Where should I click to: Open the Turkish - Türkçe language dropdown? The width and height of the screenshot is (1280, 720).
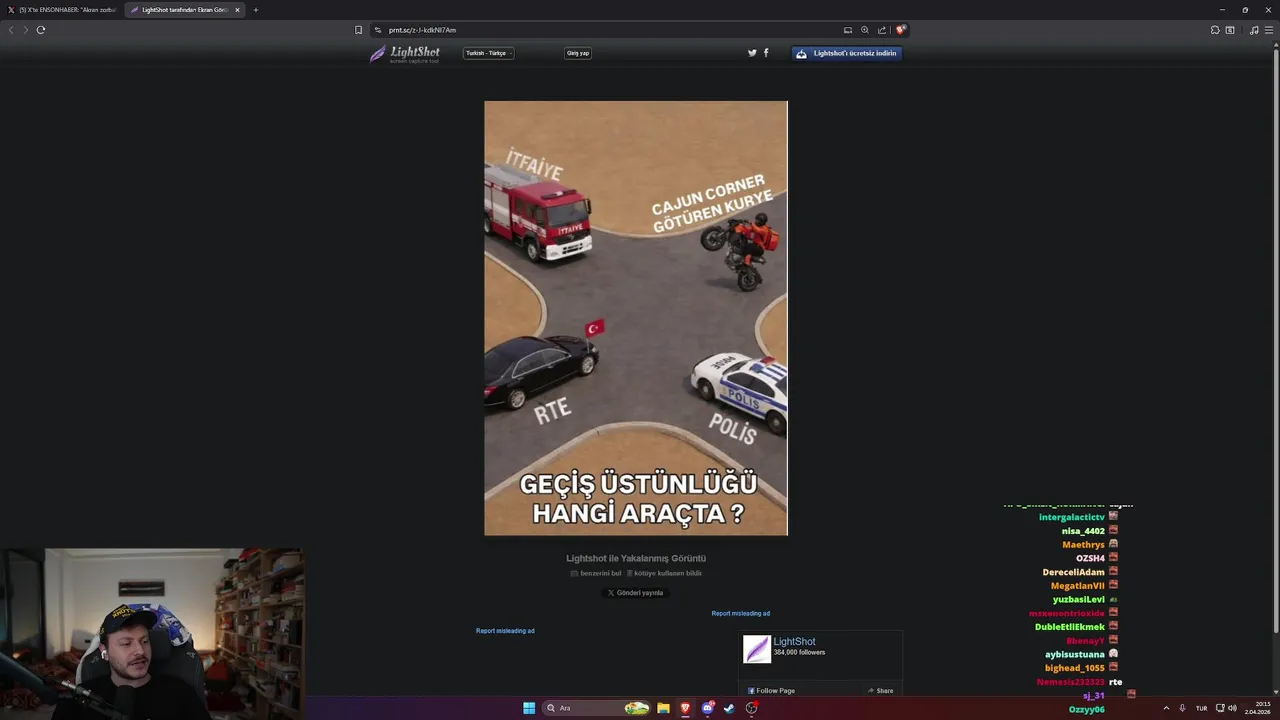click(488, 53)
